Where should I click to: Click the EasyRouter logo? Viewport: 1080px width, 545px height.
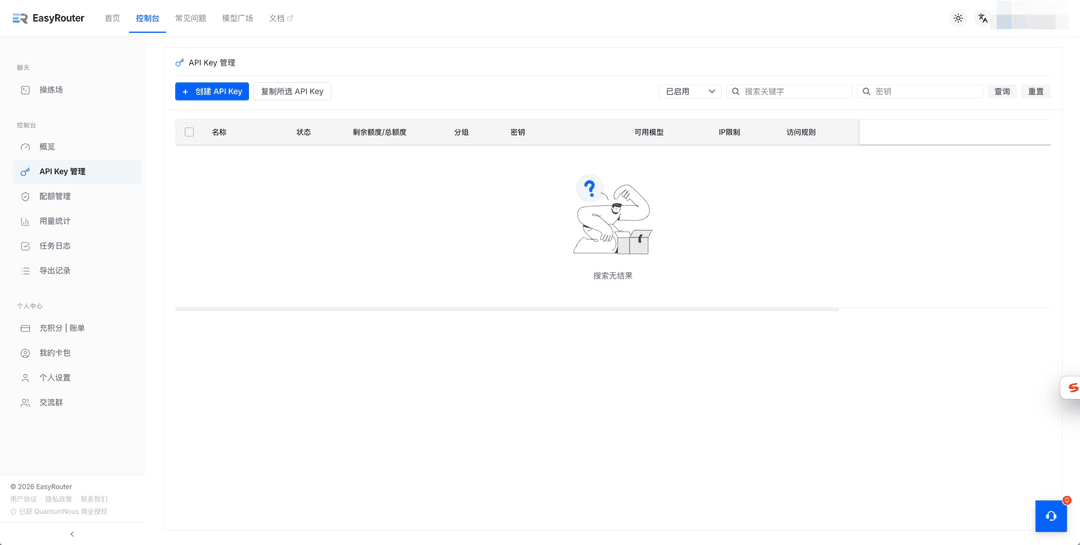[x=48, y=19]
